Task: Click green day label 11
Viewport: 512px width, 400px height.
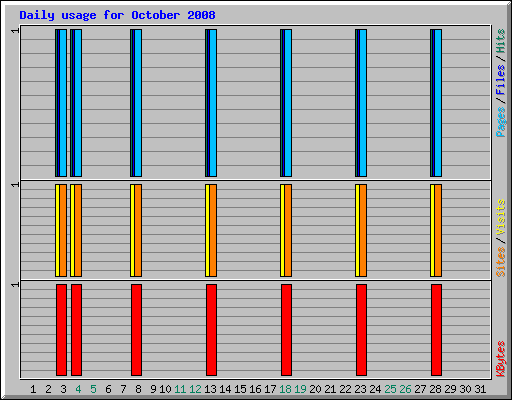Action: coord(180,389)
